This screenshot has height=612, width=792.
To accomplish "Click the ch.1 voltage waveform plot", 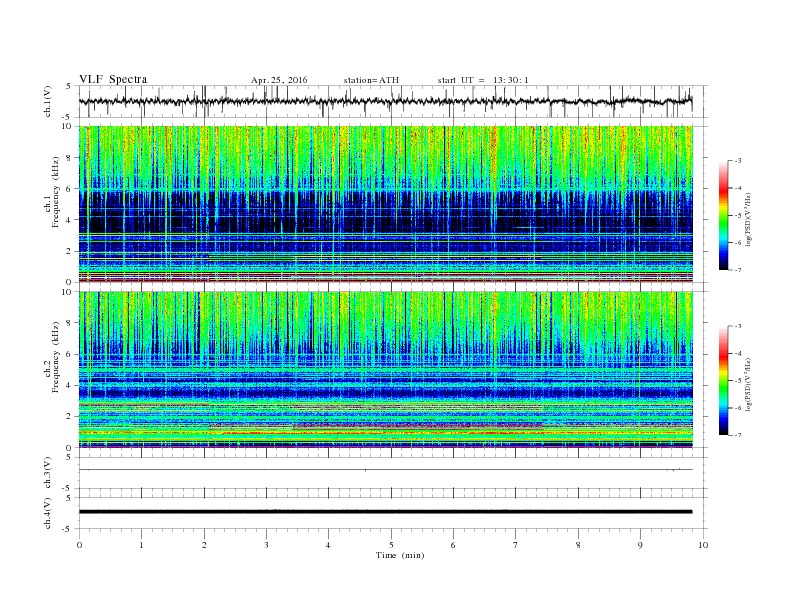I will coord(385,101).
